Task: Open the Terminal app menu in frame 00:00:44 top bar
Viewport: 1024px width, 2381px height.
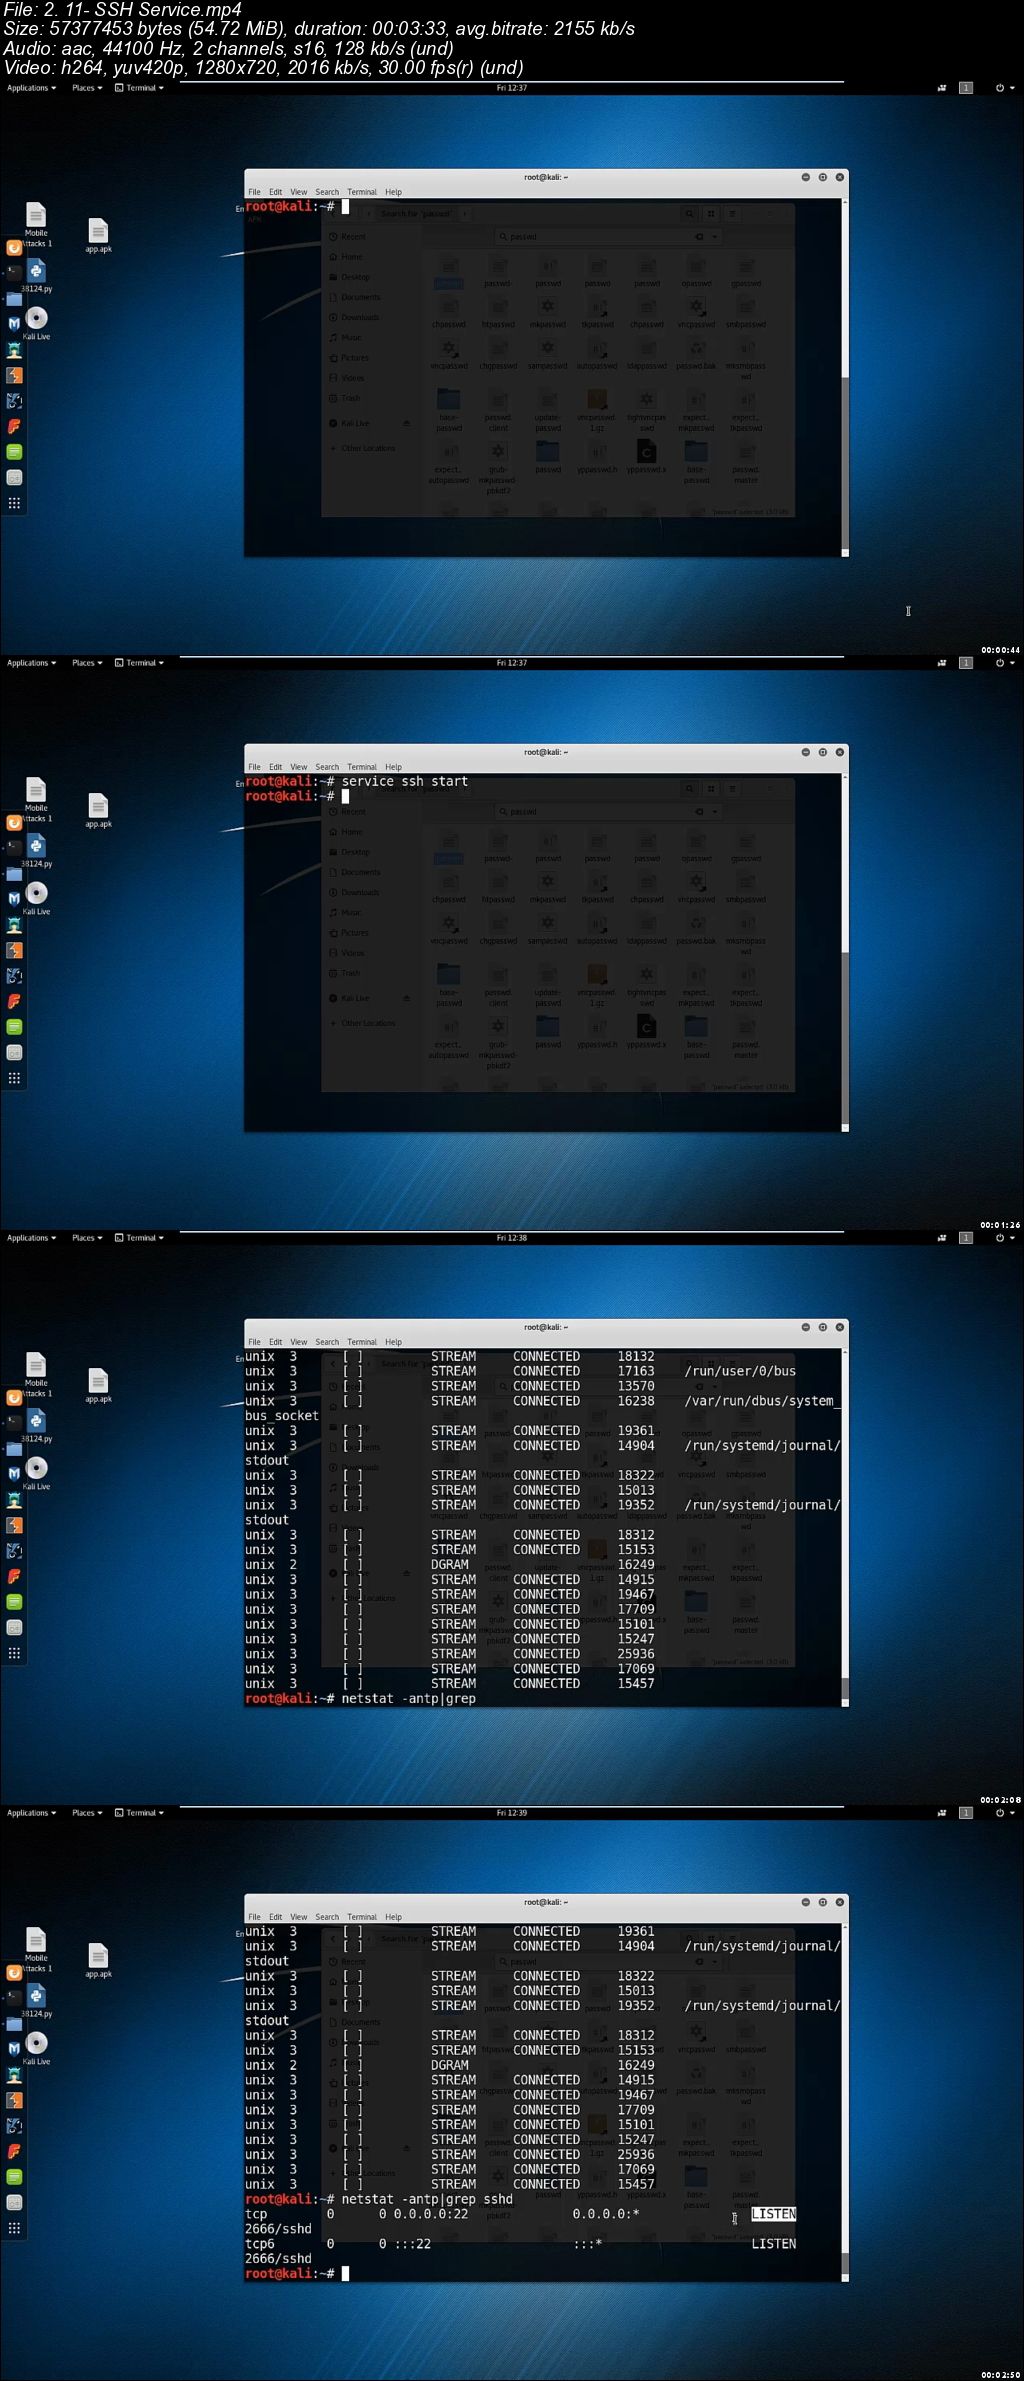Action: 139,88
